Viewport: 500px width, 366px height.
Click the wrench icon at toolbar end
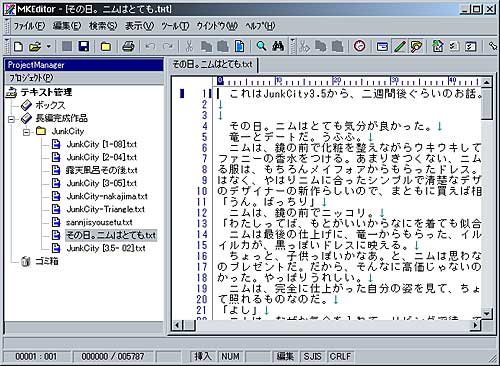pyautogui.click(x=493, y=46)
